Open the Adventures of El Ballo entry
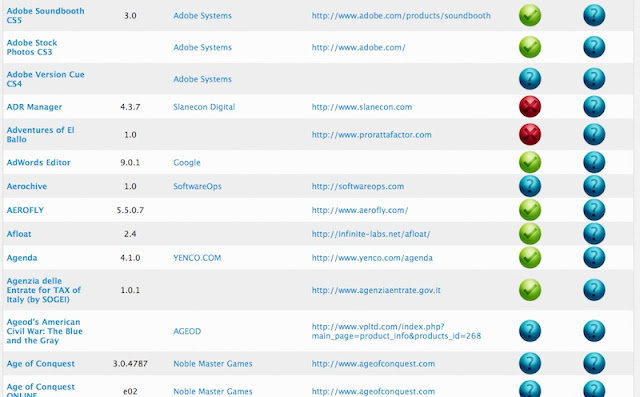The width and height of the screenshot is (640, 397). point(40,134)
